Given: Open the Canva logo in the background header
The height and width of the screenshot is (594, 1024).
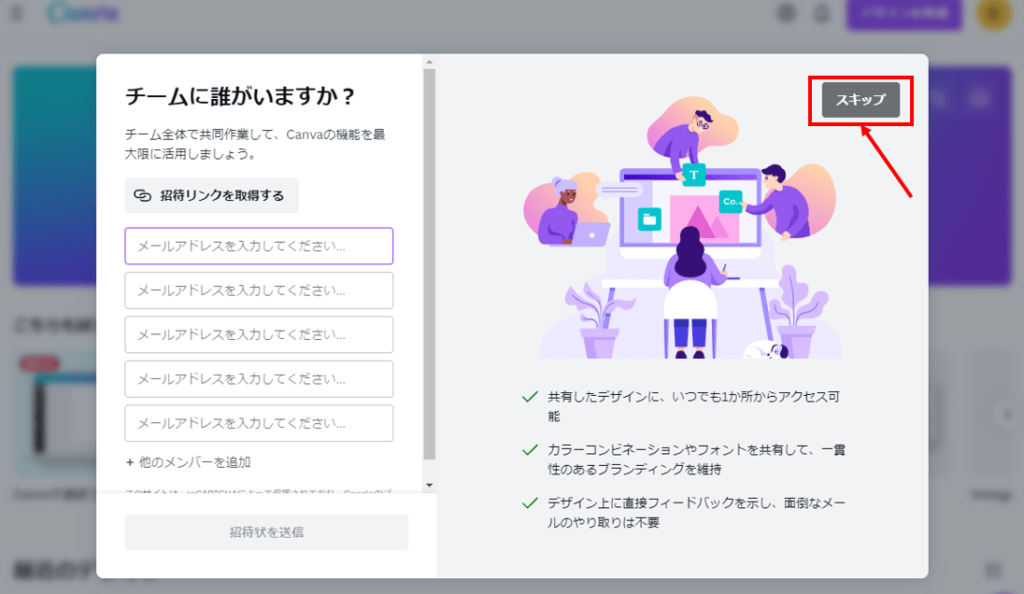Looking at the screenshot, I should (83, 13).
